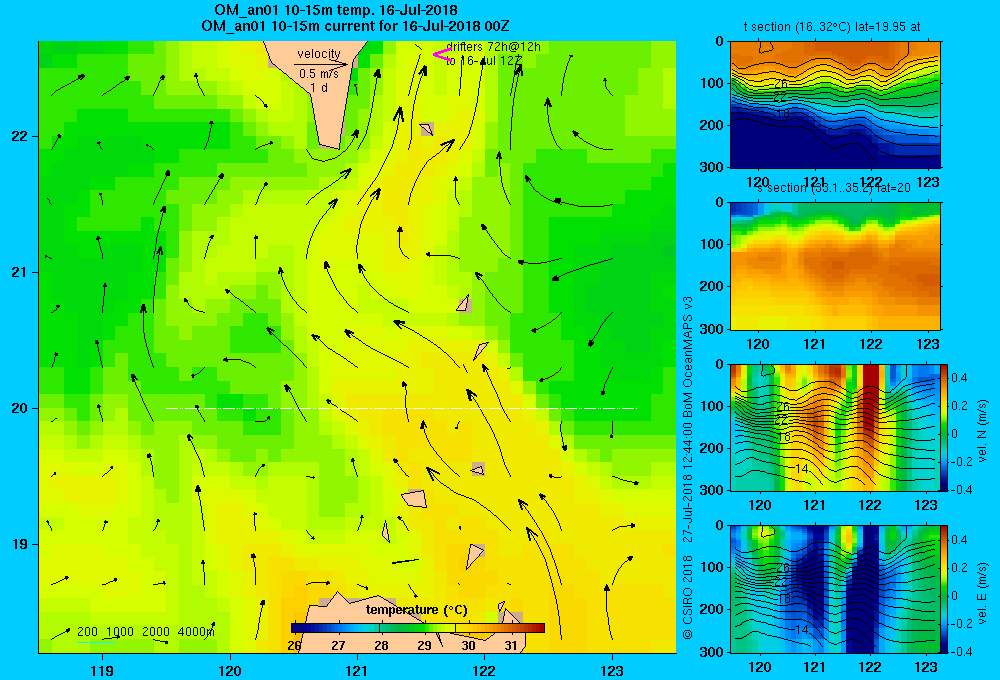
Task: Click the magenta drifter arrow marker
Action: coord(442,54)
